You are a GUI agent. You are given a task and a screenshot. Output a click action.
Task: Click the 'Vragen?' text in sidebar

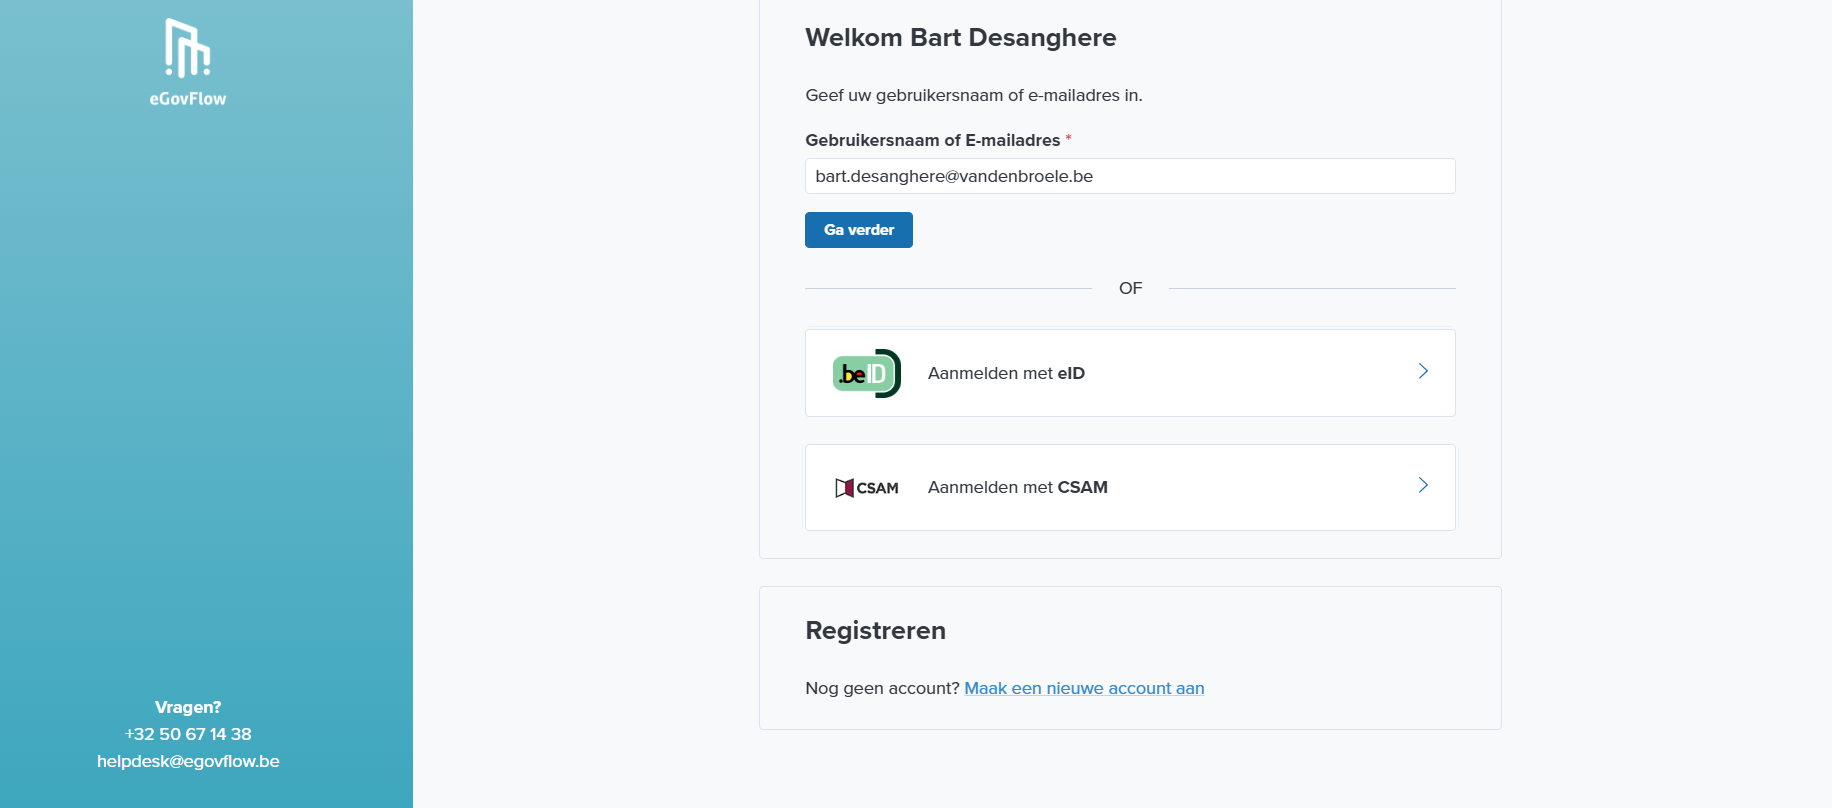pos(188,707)
